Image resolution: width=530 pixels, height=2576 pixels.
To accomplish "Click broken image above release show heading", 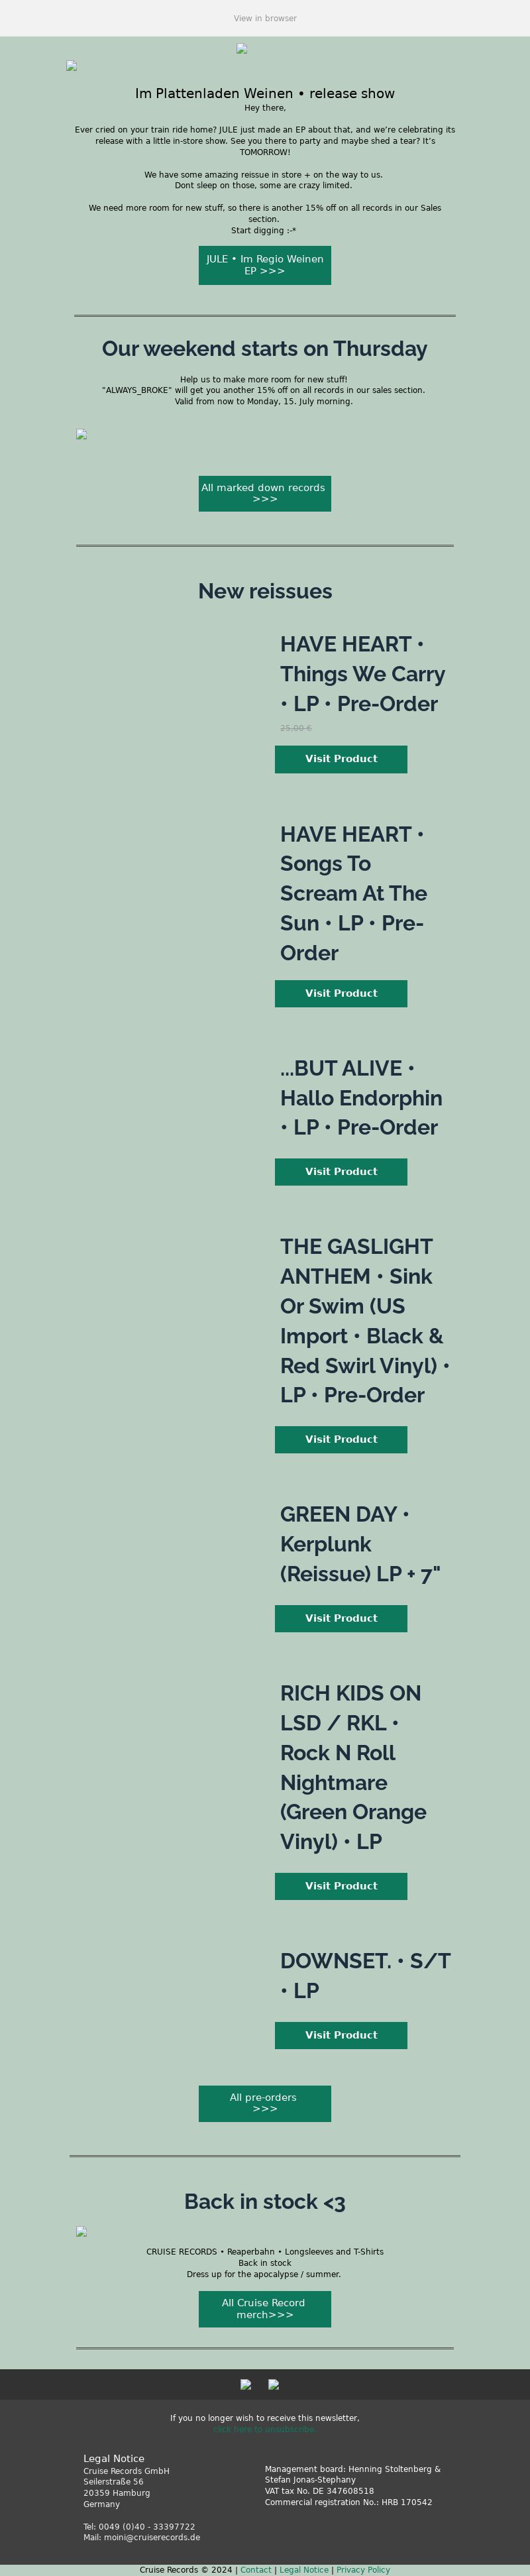I will tap(71, 66).
